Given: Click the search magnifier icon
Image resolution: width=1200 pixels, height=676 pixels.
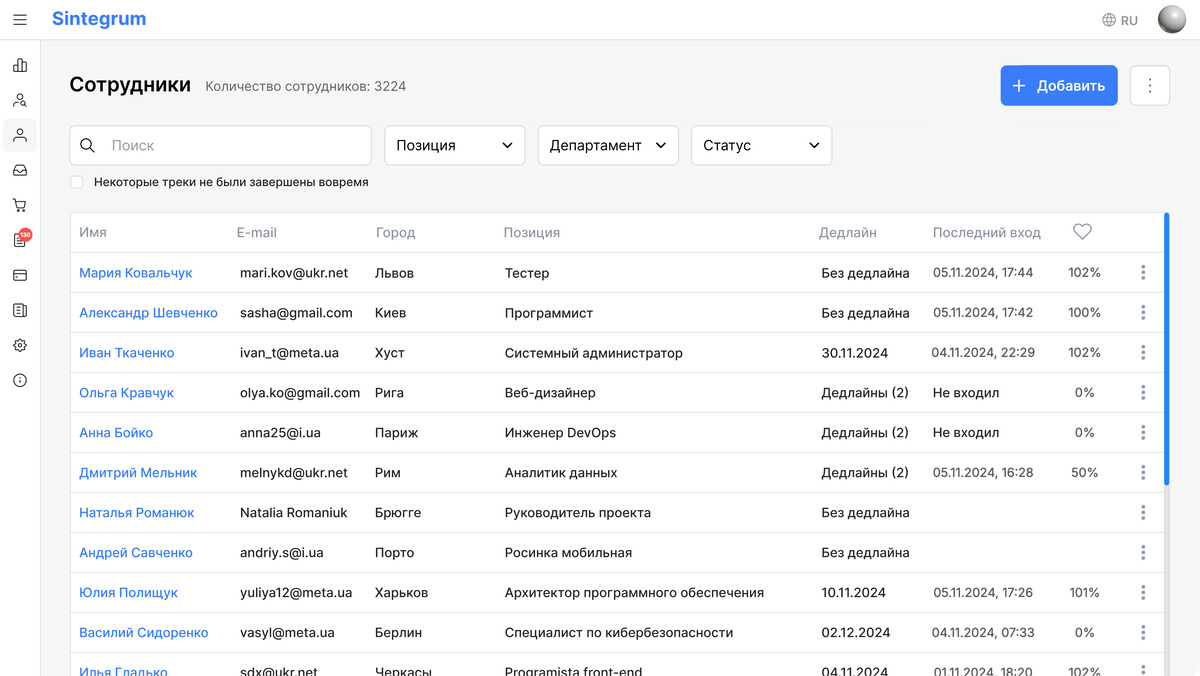Looking at the screenshot, I should pos(88,145).
